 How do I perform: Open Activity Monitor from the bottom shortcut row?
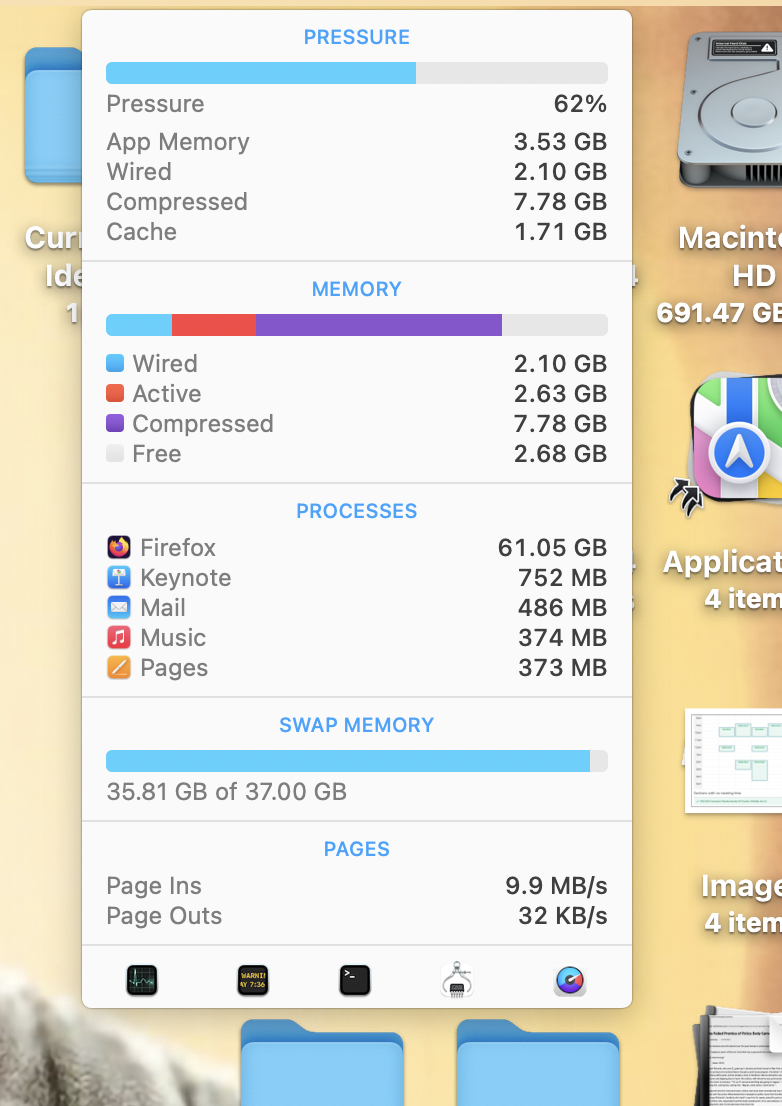141,981
